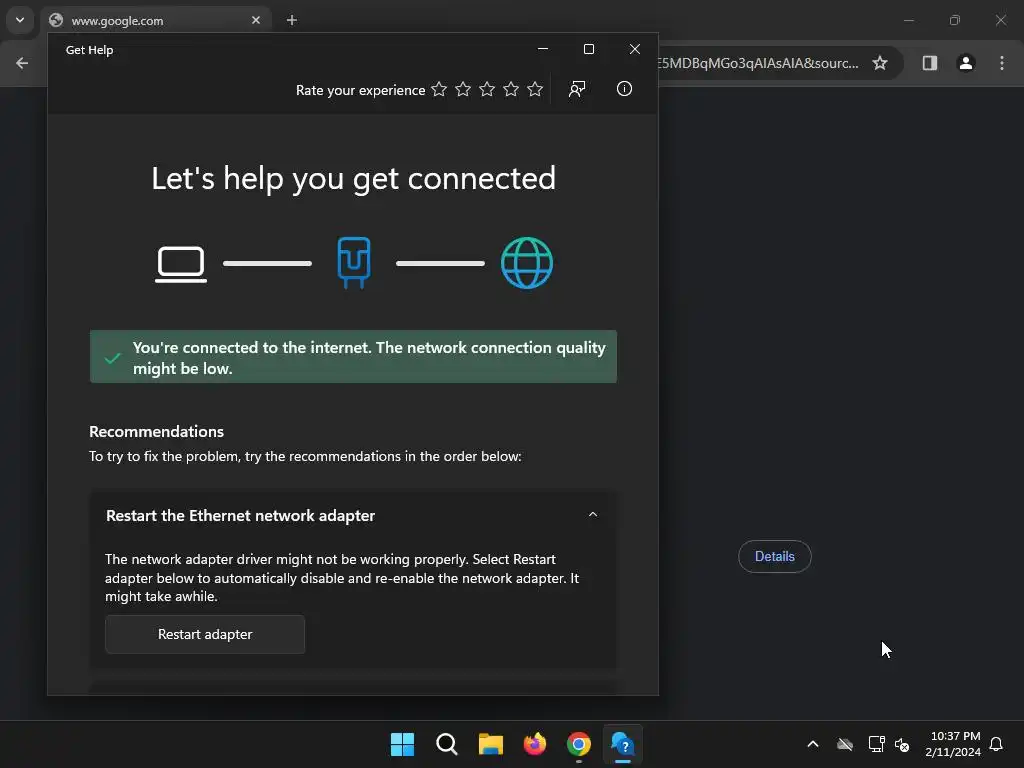Open File Explorer from taskbar
The height and width of the screenshot is (768, 1024).
(x=490, y=744)
